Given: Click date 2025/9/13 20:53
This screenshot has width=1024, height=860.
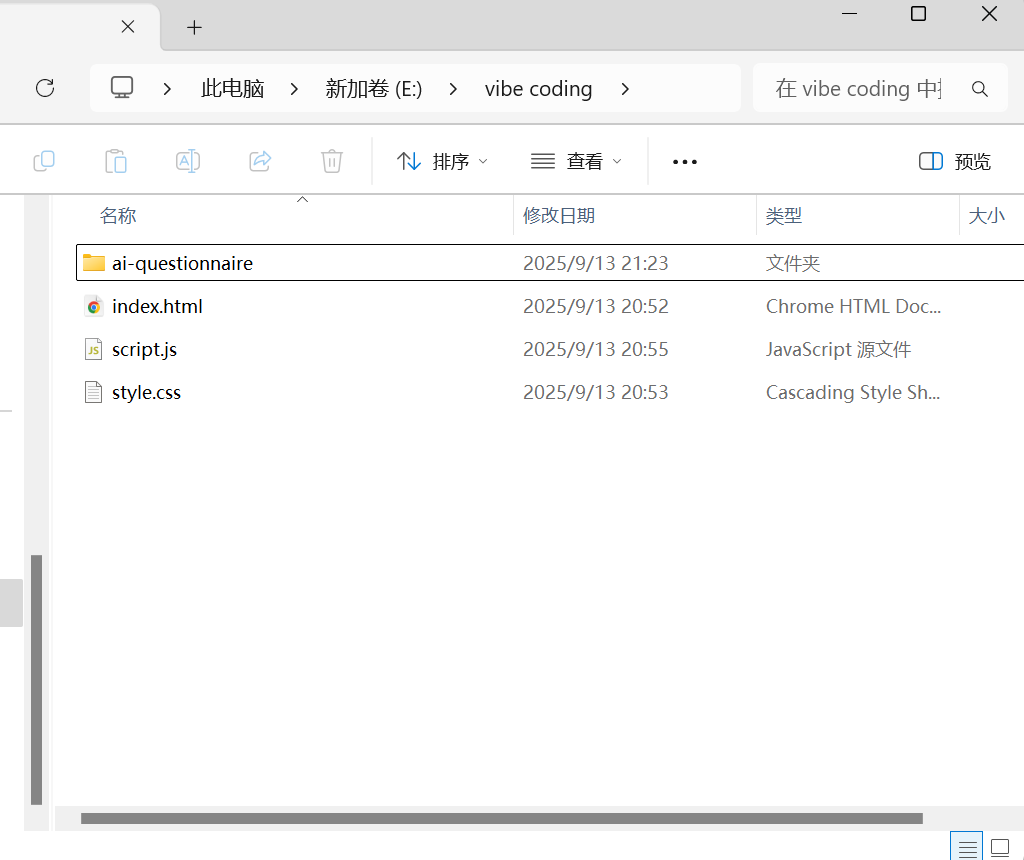Looking at the screenshot, I should click(x=596, y=392).
